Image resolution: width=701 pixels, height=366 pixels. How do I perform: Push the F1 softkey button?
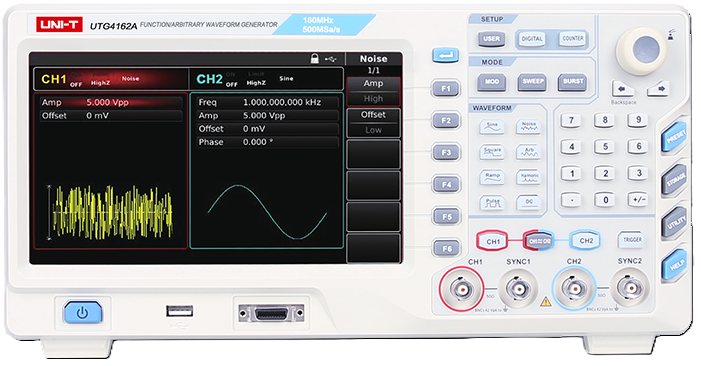(x=446, y=88)
